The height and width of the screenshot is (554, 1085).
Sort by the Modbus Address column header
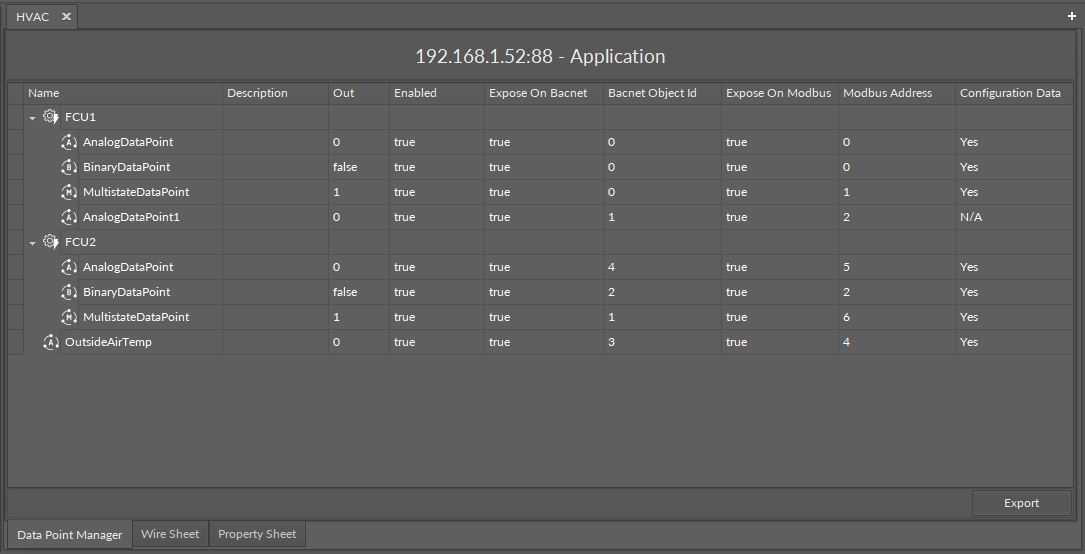pyautogui.click(x=887, y=93)
